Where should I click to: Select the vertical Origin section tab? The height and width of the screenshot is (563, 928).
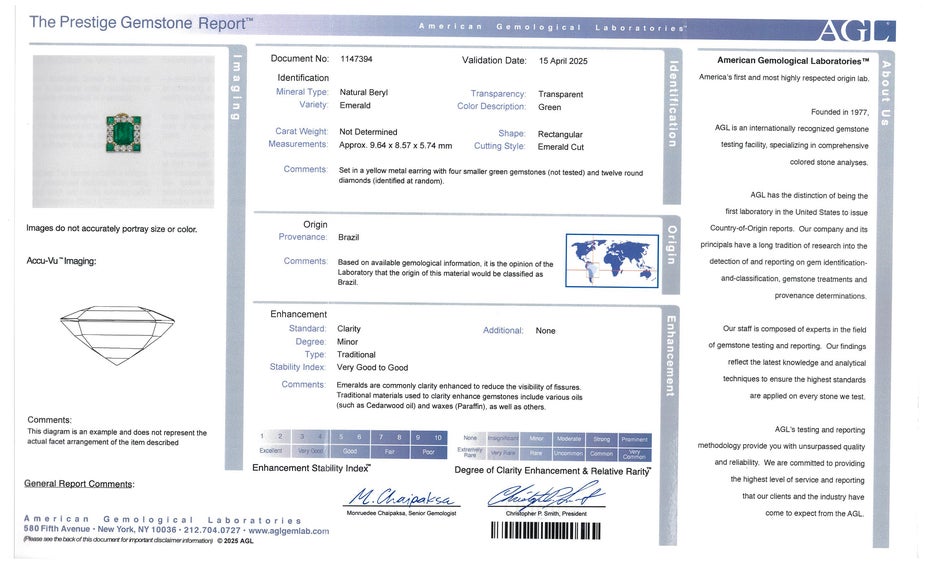pos(673,245)
